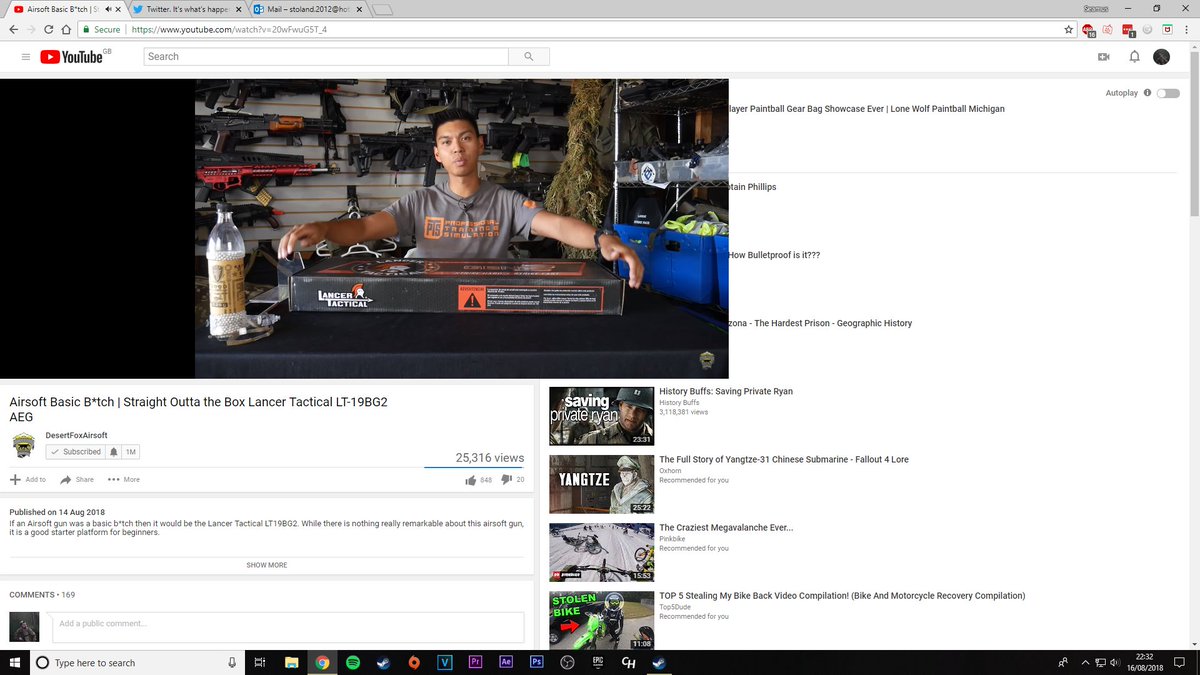The width and height of the screenshot is (1200, 675).
Task: Toggle the Autoplay switch
Action: pos(1168,93)
